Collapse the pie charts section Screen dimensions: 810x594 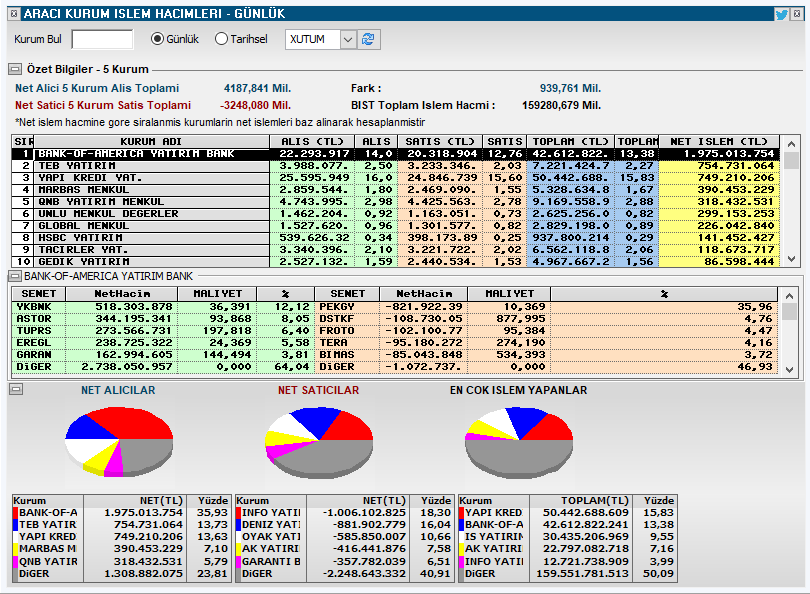pyautogui.click(x=16, y=390)
